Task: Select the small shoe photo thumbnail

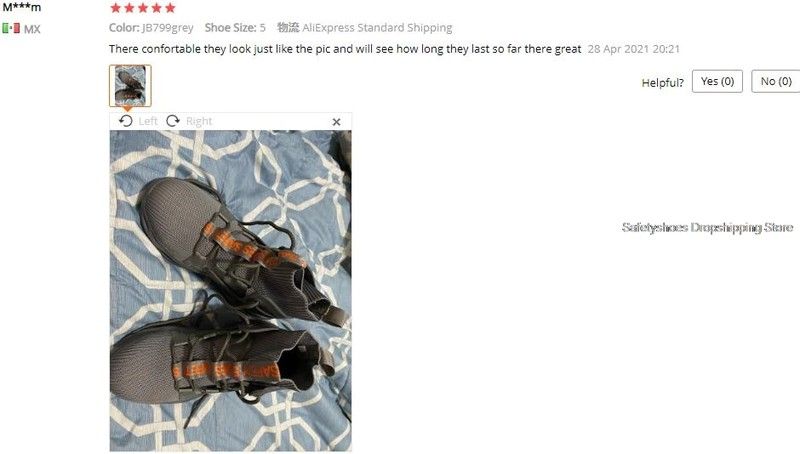Action: coord(130,86)
